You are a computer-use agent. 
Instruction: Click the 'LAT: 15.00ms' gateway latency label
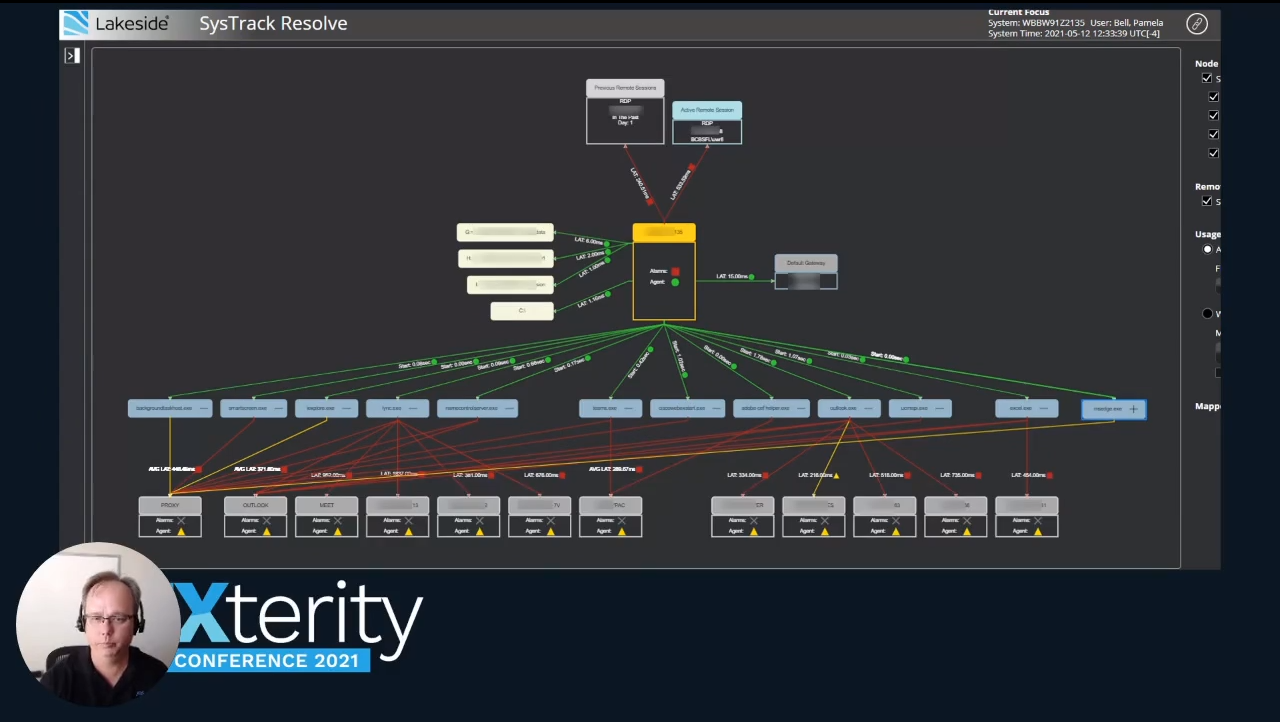[x=731, y=276]
